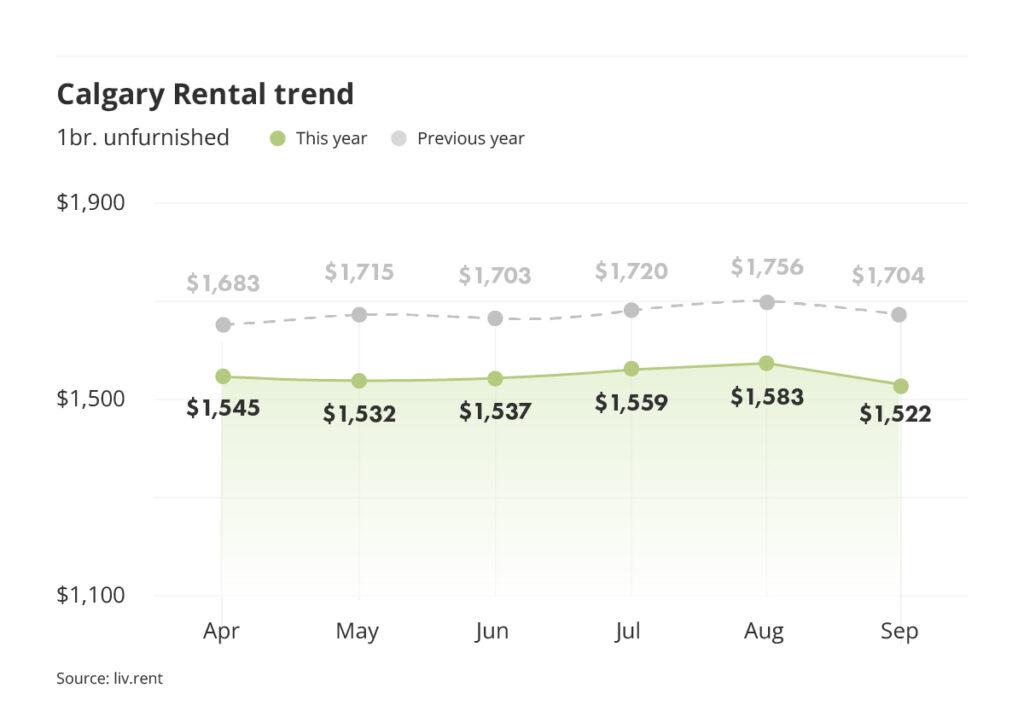The image size is (1024, 717).
Task: Select the Jun month axis label
Action: tap(492, 632)
